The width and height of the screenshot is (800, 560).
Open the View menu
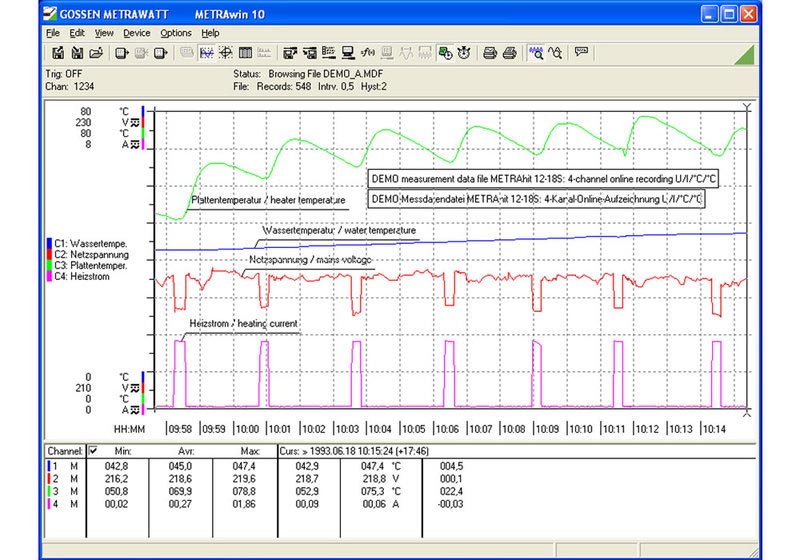click(x=104, y=33)
